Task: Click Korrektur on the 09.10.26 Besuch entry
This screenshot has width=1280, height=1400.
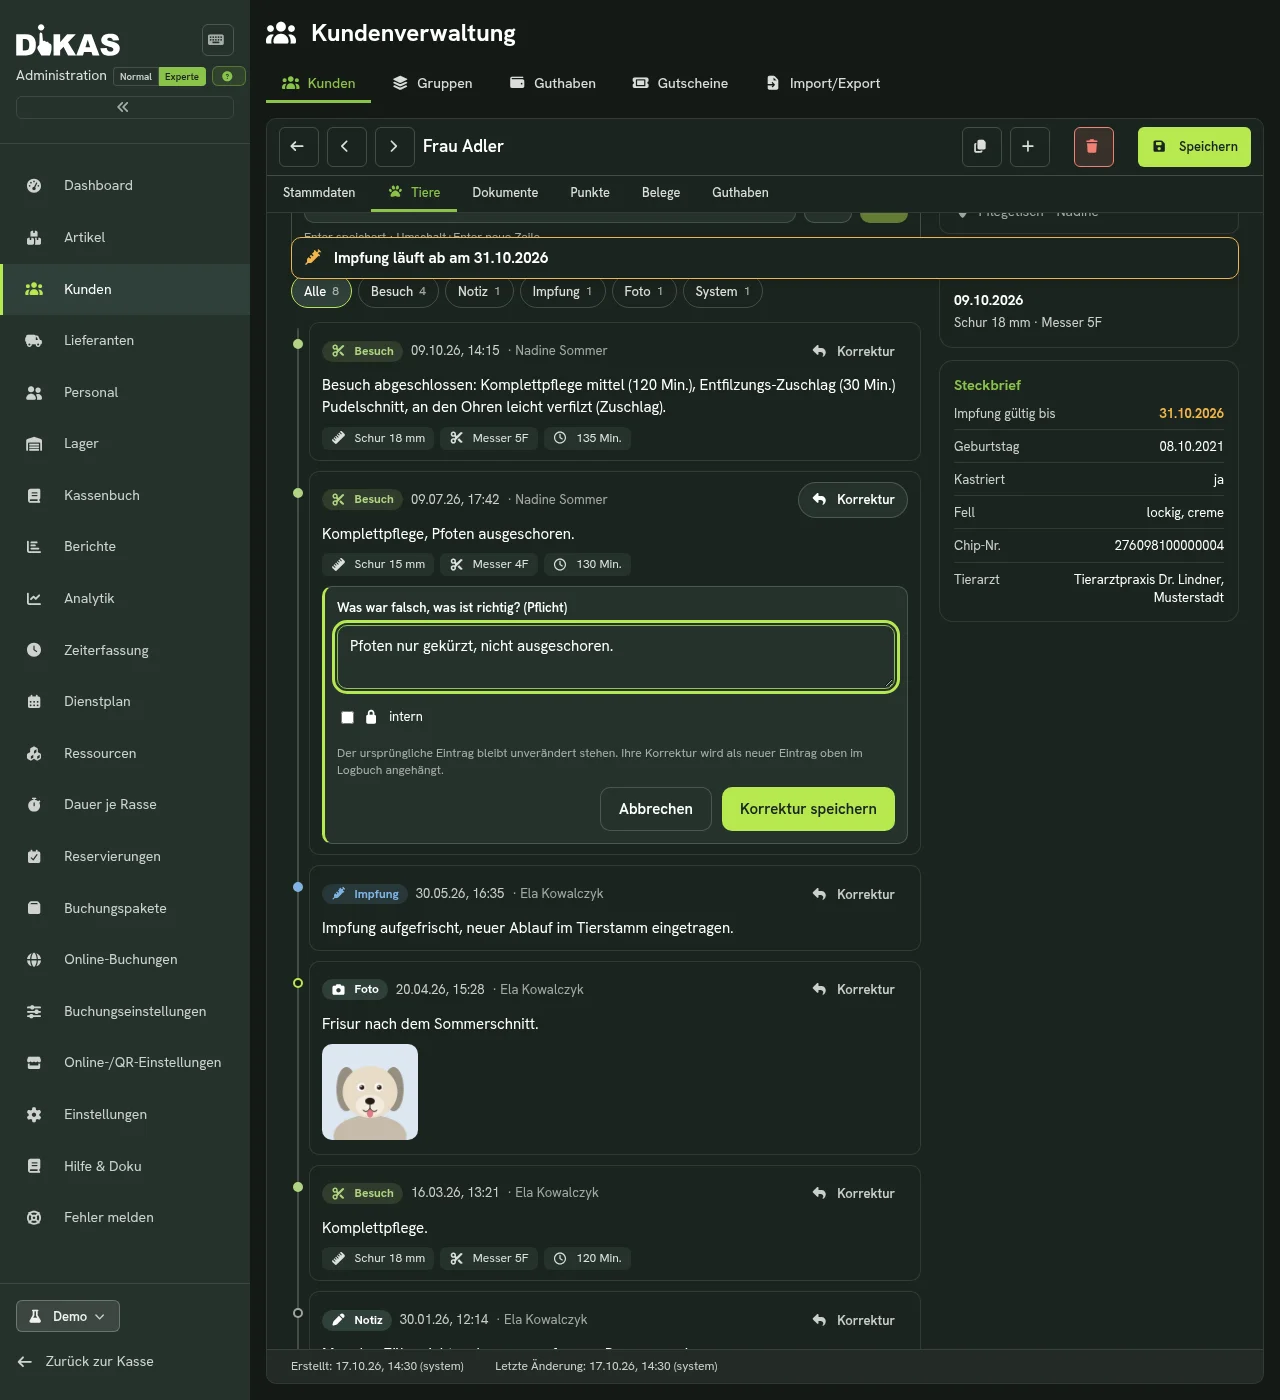Action: click(x=853, y=351)
